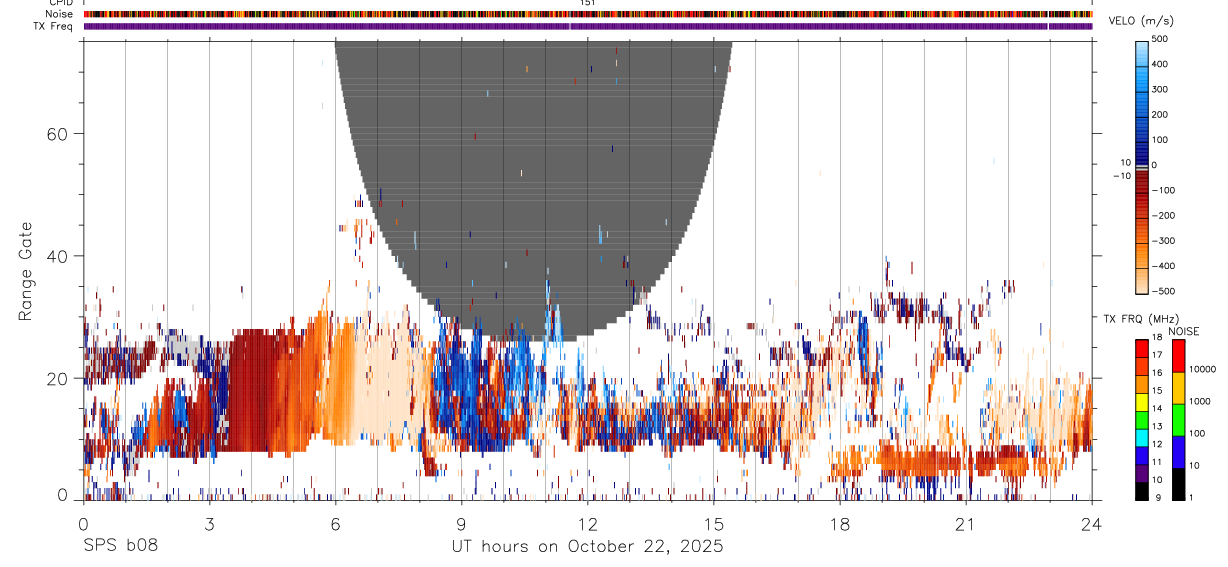Click the 6 tick on the UT hours axis
The width and height of the screenshot is (1228, 567).
click(x=335, y=524)
